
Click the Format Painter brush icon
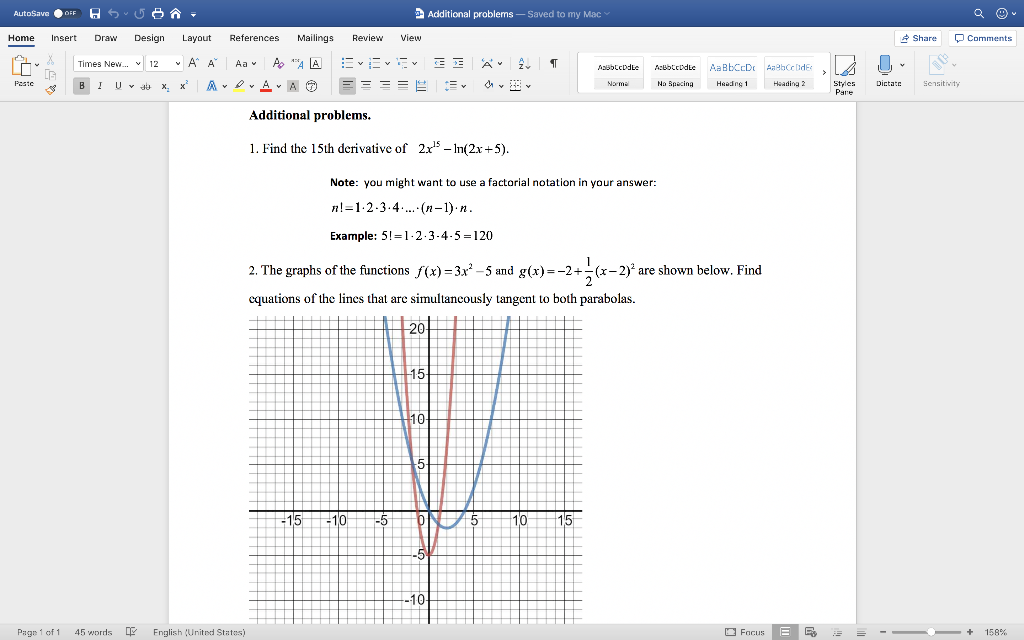click(50, 89)
